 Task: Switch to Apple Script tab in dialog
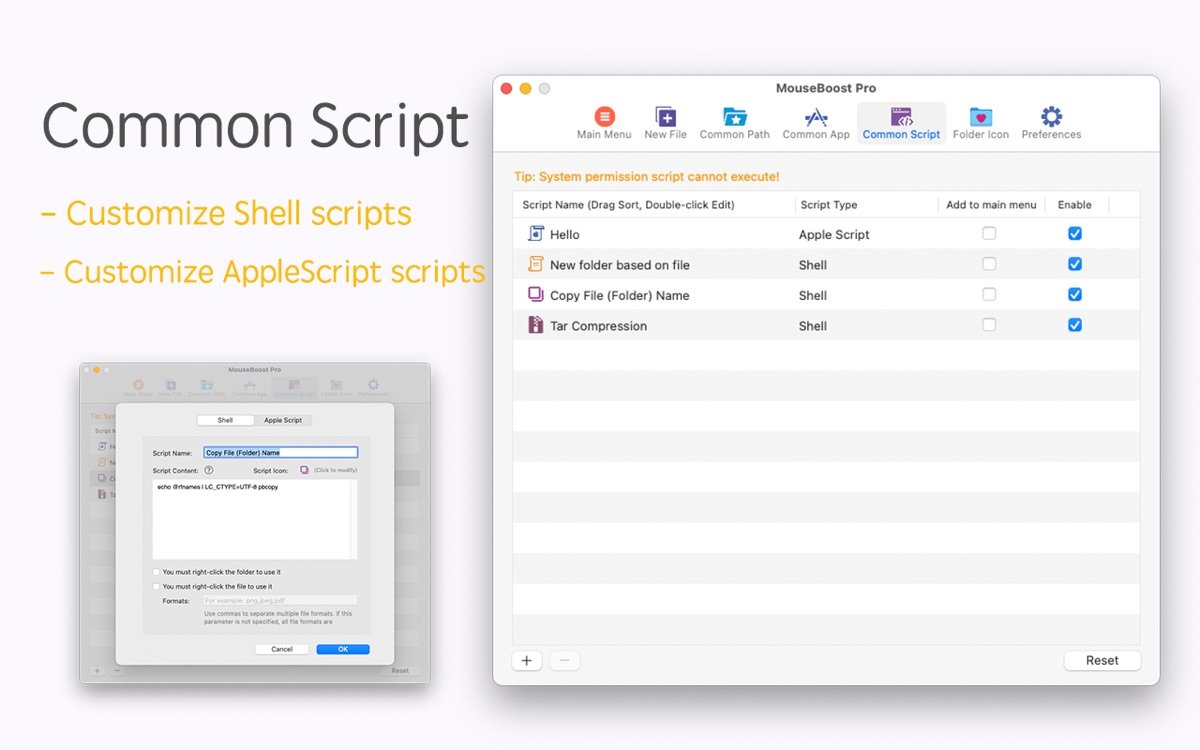[x=282, y=420]
